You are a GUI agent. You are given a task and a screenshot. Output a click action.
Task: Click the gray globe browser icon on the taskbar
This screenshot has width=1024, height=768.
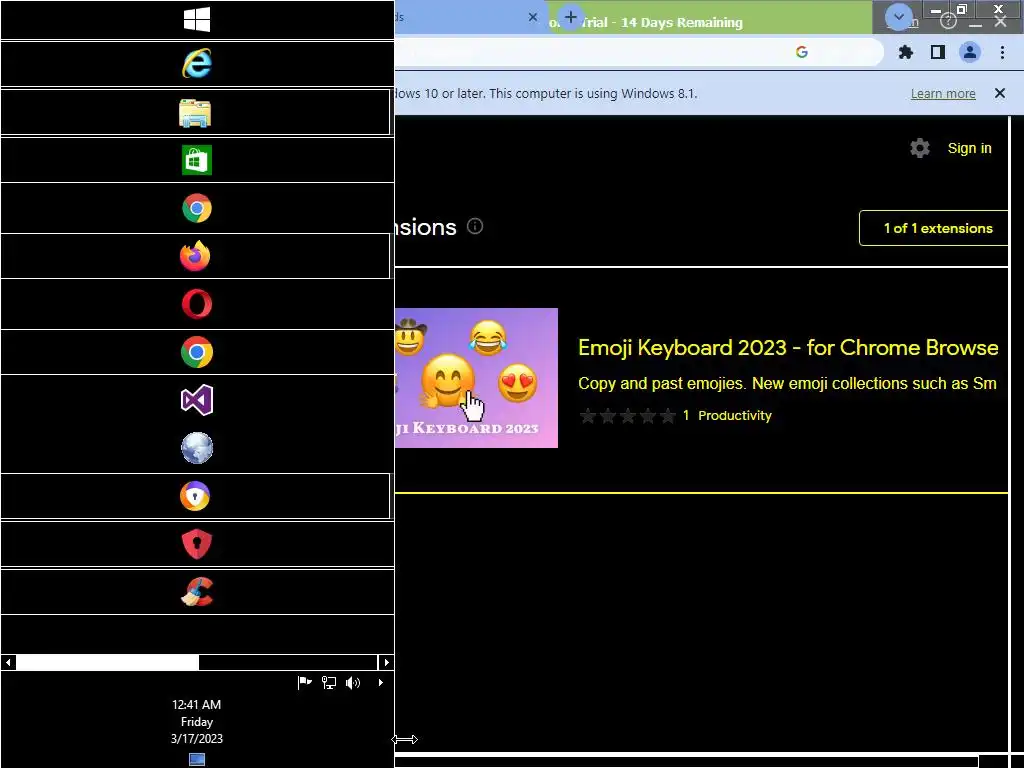[x=197, y=448]
